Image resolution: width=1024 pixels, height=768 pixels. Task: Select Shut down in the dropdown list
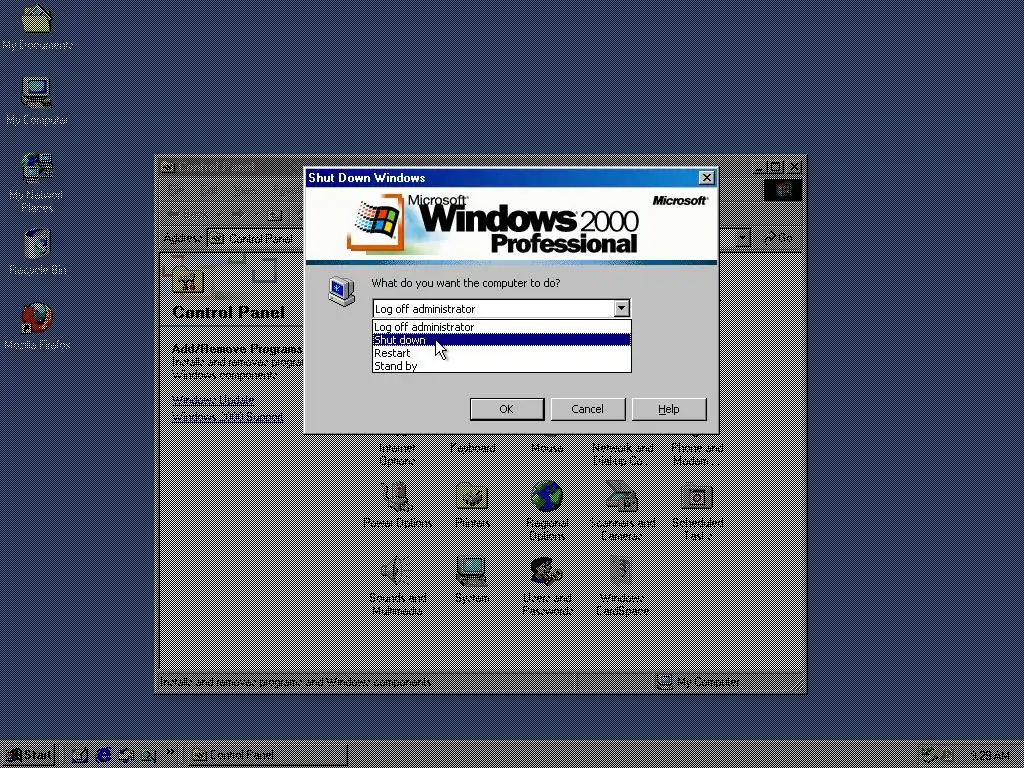501,340
